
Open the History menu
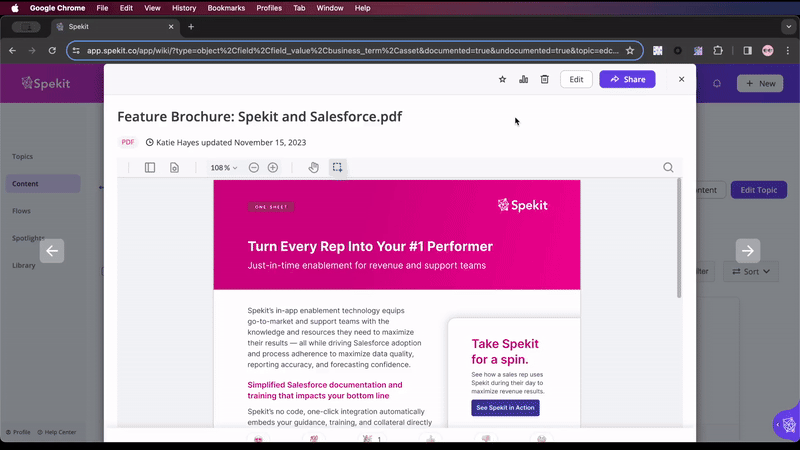[184, 8]
